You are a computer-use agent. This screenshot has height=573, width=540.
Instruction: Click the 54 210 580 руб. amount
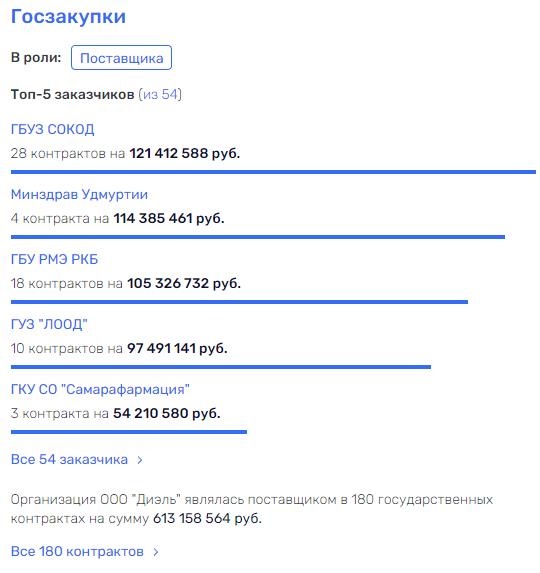pos(167,414)
